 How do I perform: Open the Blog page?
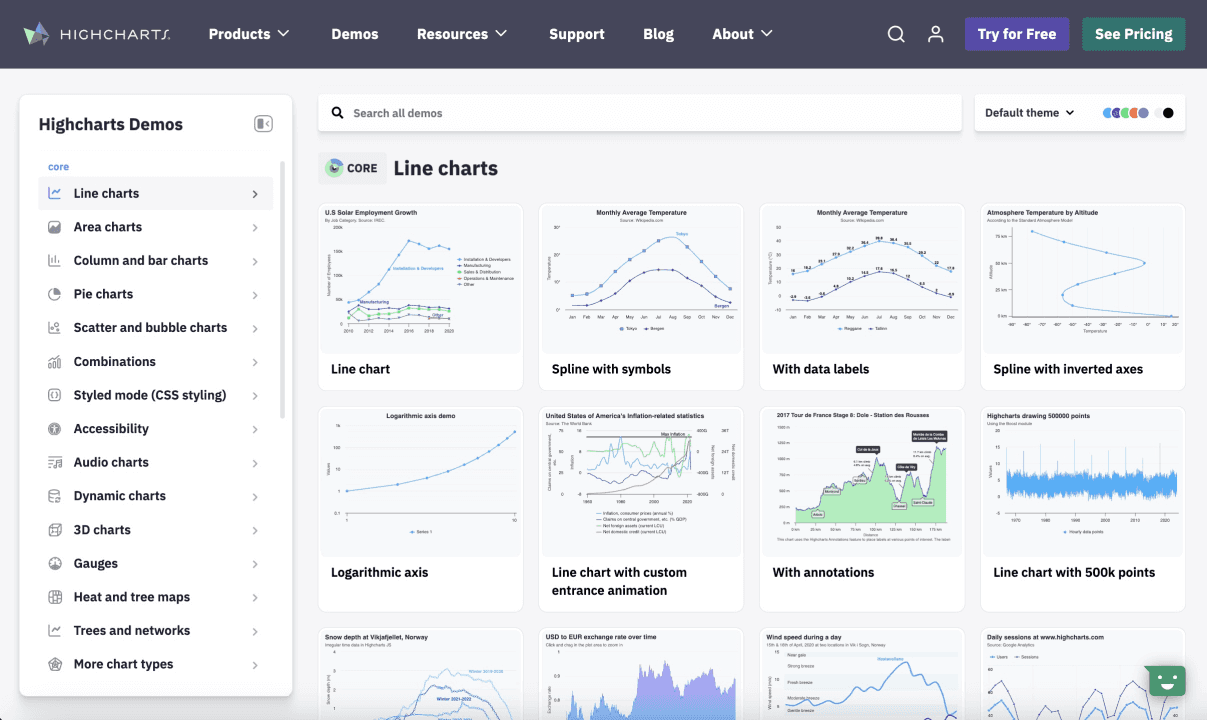click(658, 34)
